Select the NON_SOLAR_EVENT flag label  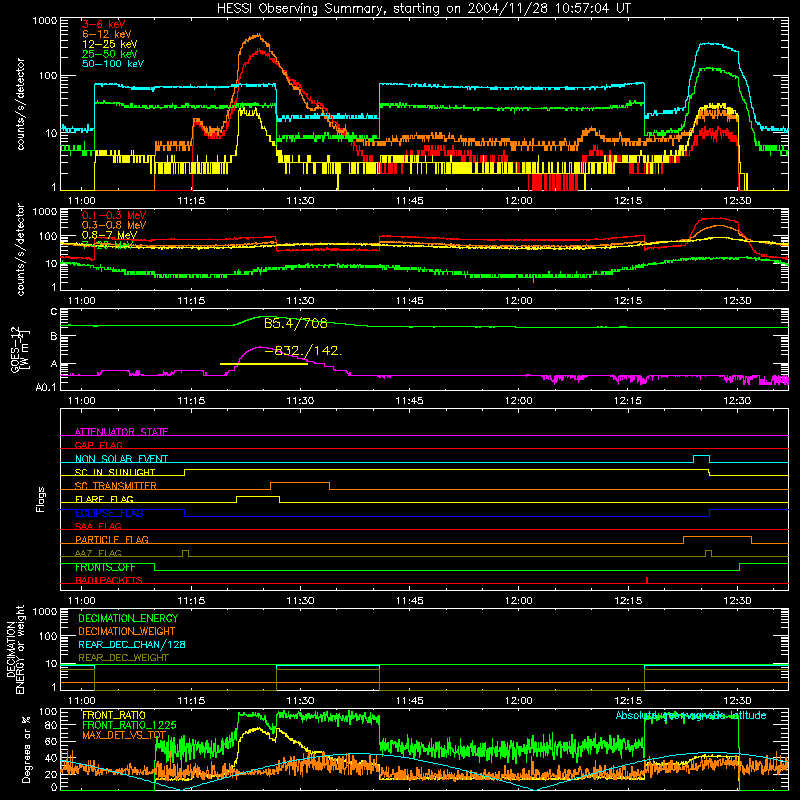tap(121, 459)
